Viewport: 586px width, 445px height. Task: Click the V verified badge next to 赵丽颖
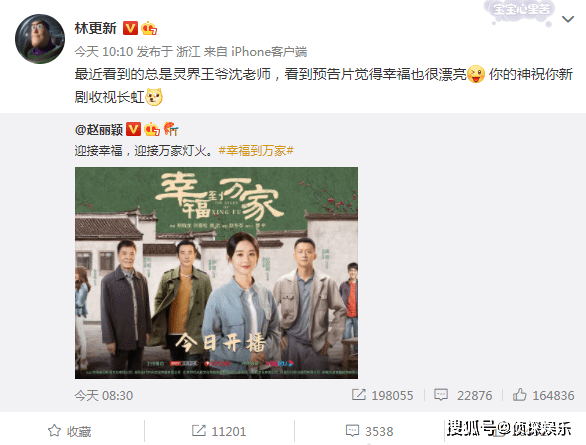(x=133, y=129)
